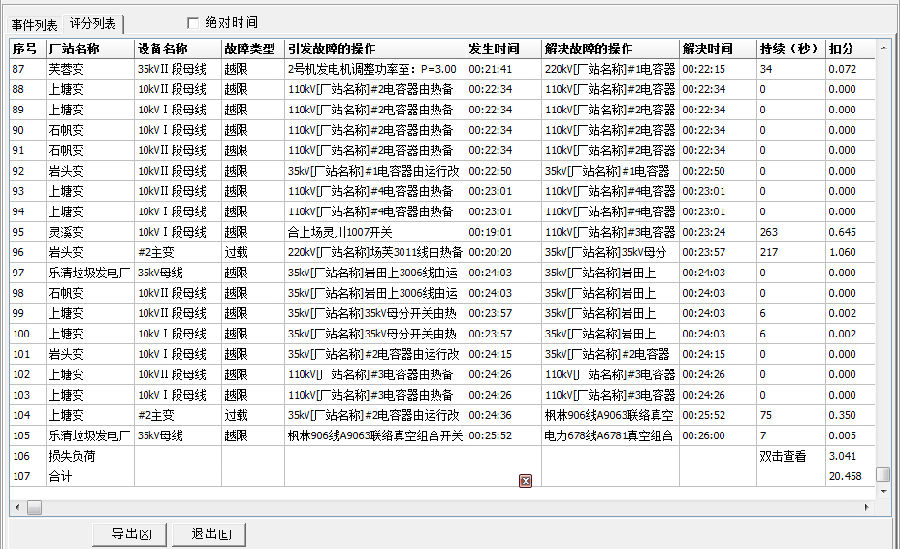Click the horizontal scrollbar right arrow
Viewport: 900px width, 549px height.
pyautogui.click(x=866, y=507)
